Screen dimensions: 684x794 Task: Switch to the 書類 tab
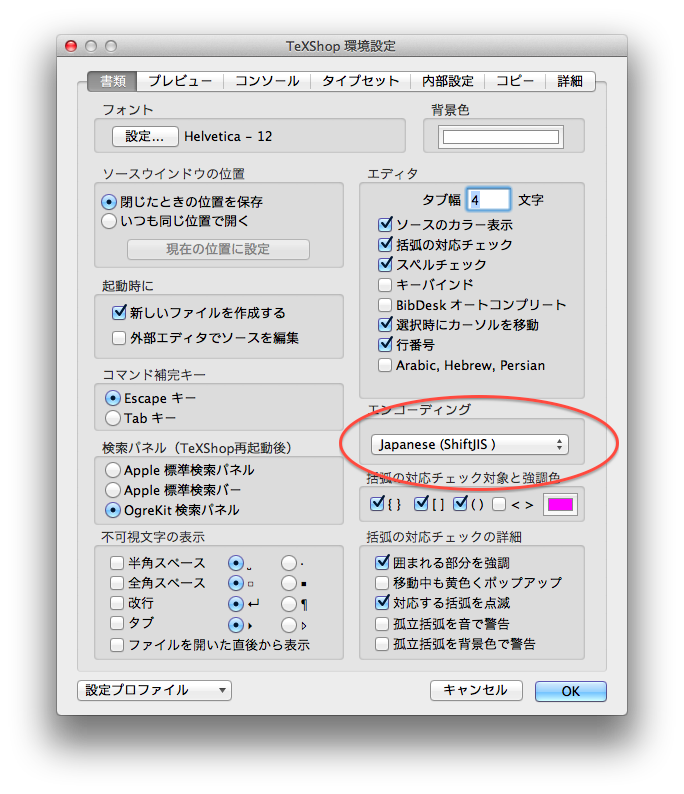112,81
